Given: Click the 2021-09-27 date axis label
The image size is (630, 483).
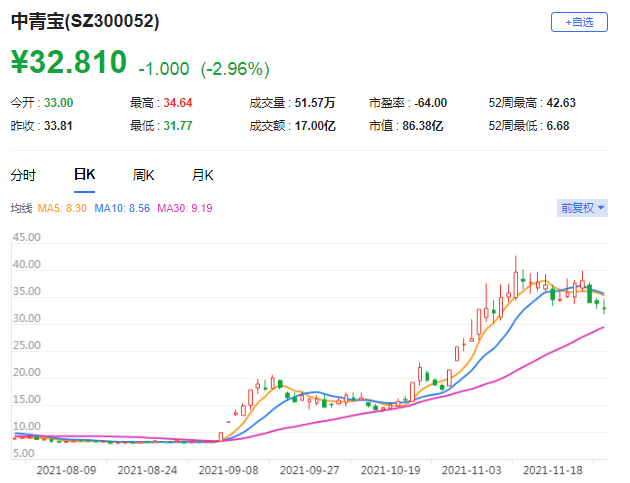Looking at the screenshot, I should point(309,470).
